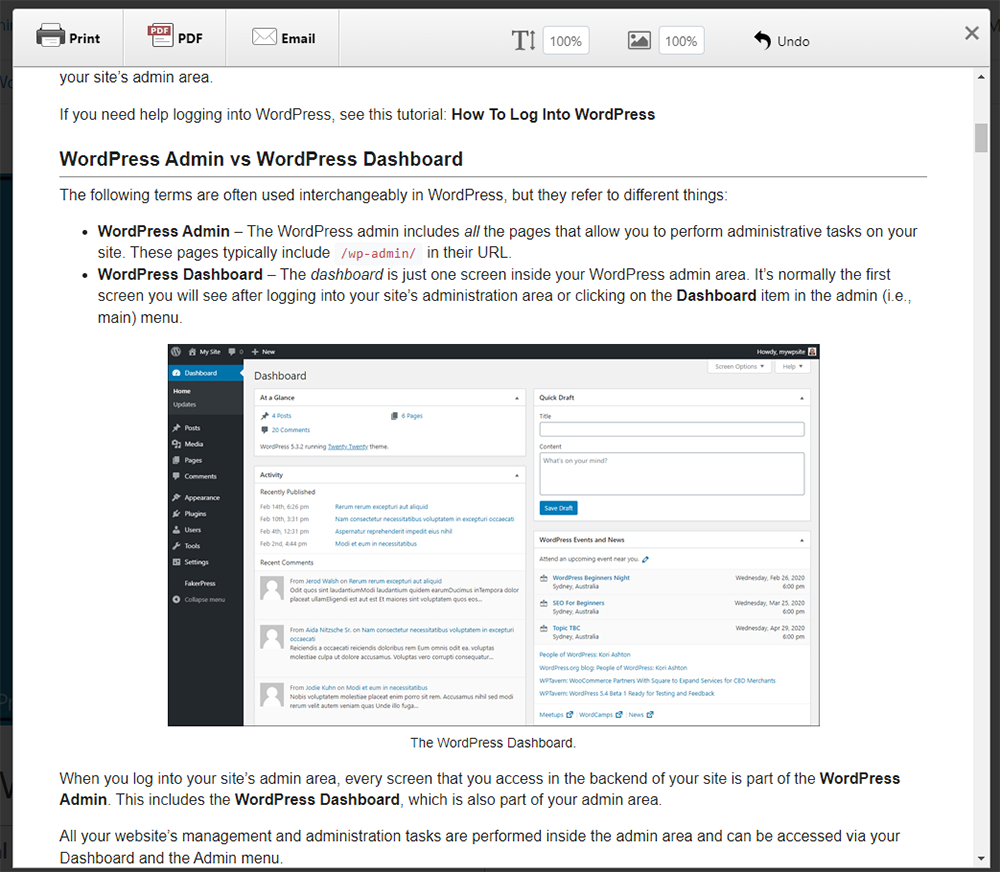Viewport: 1000px width, 872px height.
Task: Send the page via the Email button
Action: tap(283, 38)
